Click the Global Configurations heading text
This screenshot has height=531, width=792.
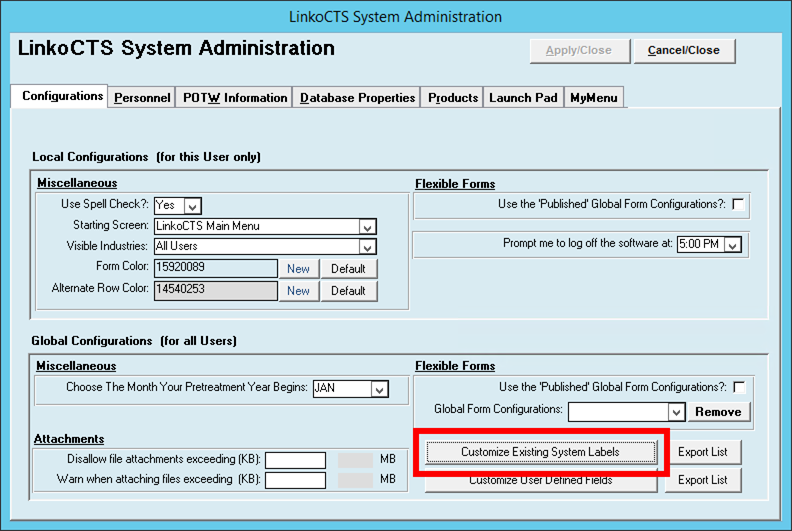click(134, 341)
